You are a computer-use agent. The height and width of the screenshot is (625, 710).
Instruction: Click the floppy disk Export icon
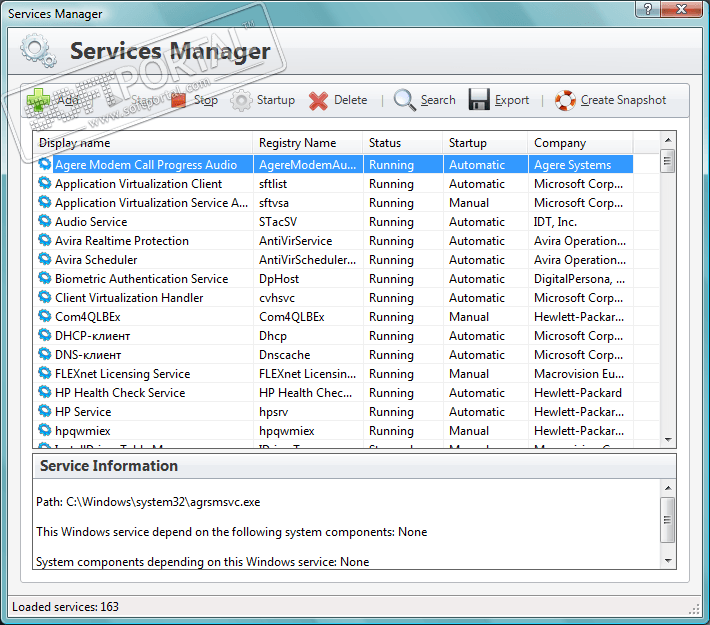(479, 100)
